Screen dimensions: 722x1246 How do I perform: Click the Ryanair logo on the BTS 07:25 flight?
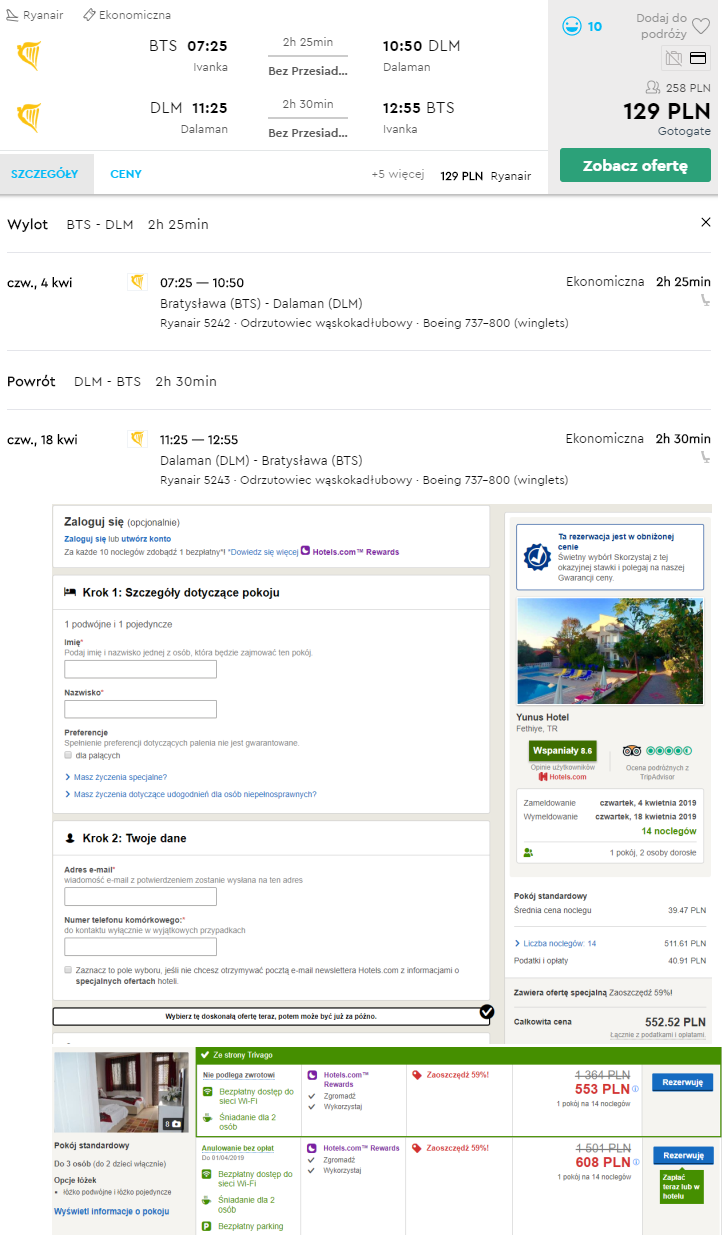(x=28, y=55)
